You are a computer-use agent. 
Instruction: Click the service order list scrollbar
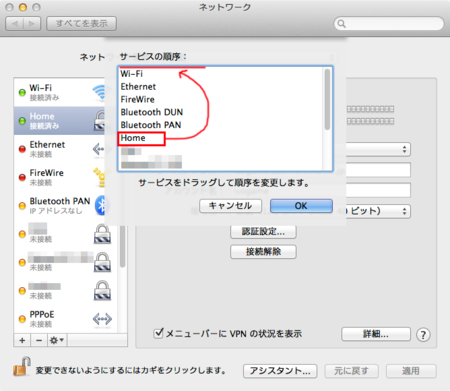tap(327, 99)
